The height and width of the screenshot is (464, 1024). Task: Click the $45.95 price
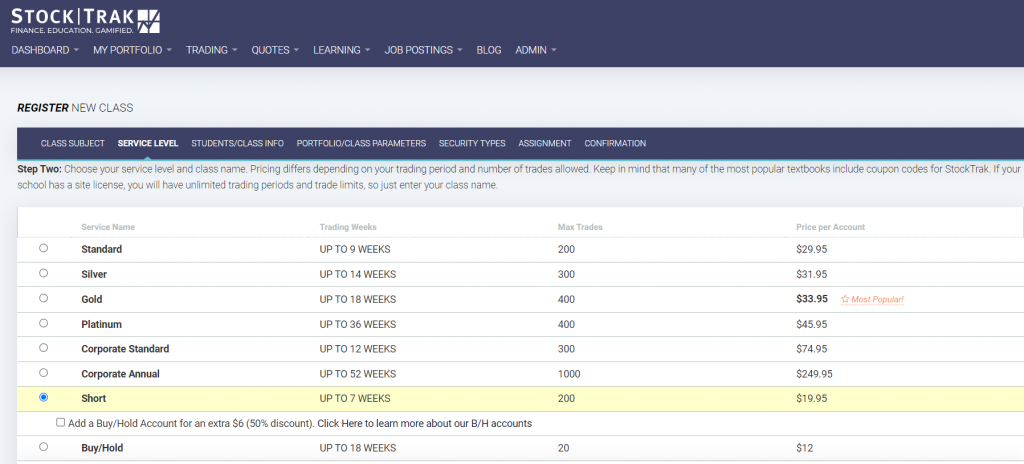812,324
